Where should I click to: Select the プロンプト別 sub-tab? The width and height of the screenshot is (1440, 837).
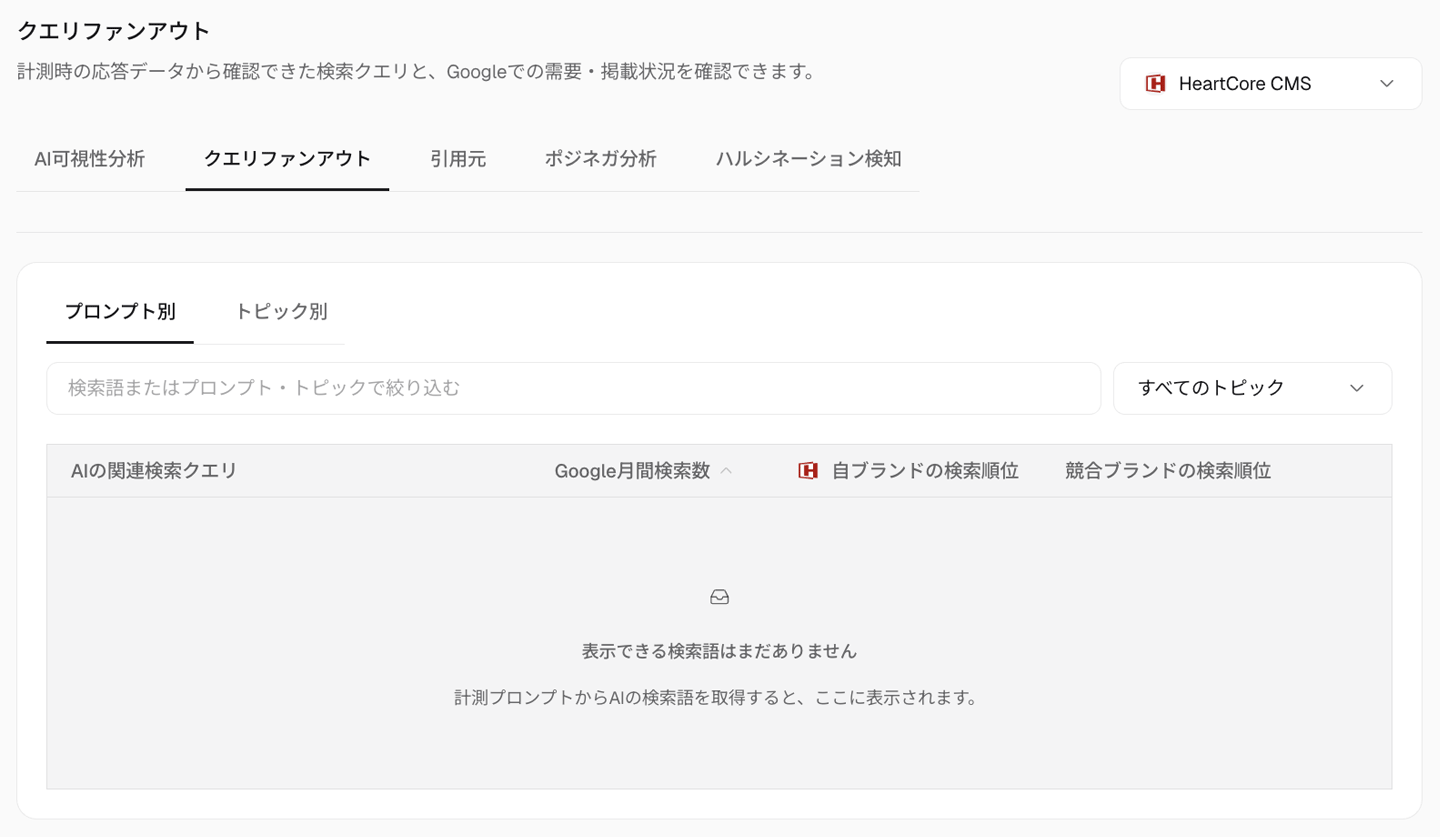click(120, 312)
